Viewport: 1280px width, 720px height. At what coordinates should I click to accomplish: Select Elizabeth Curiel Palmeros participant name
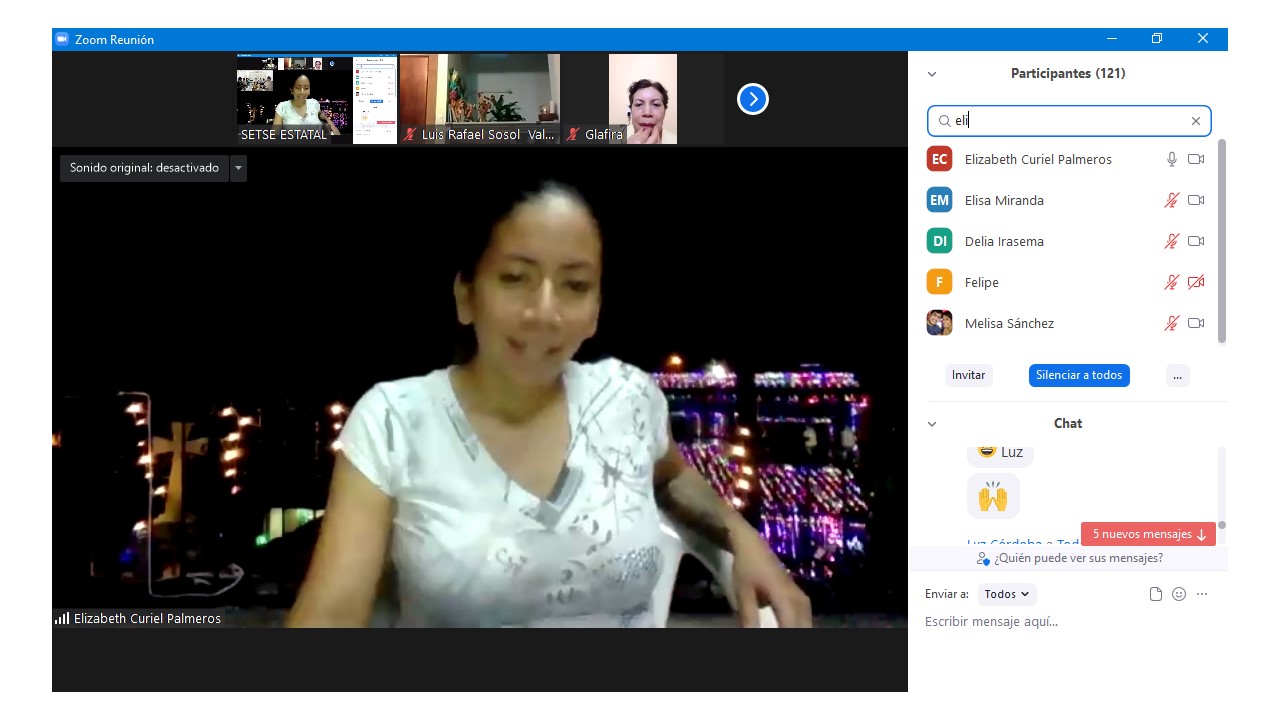[x=1038, y=159]
